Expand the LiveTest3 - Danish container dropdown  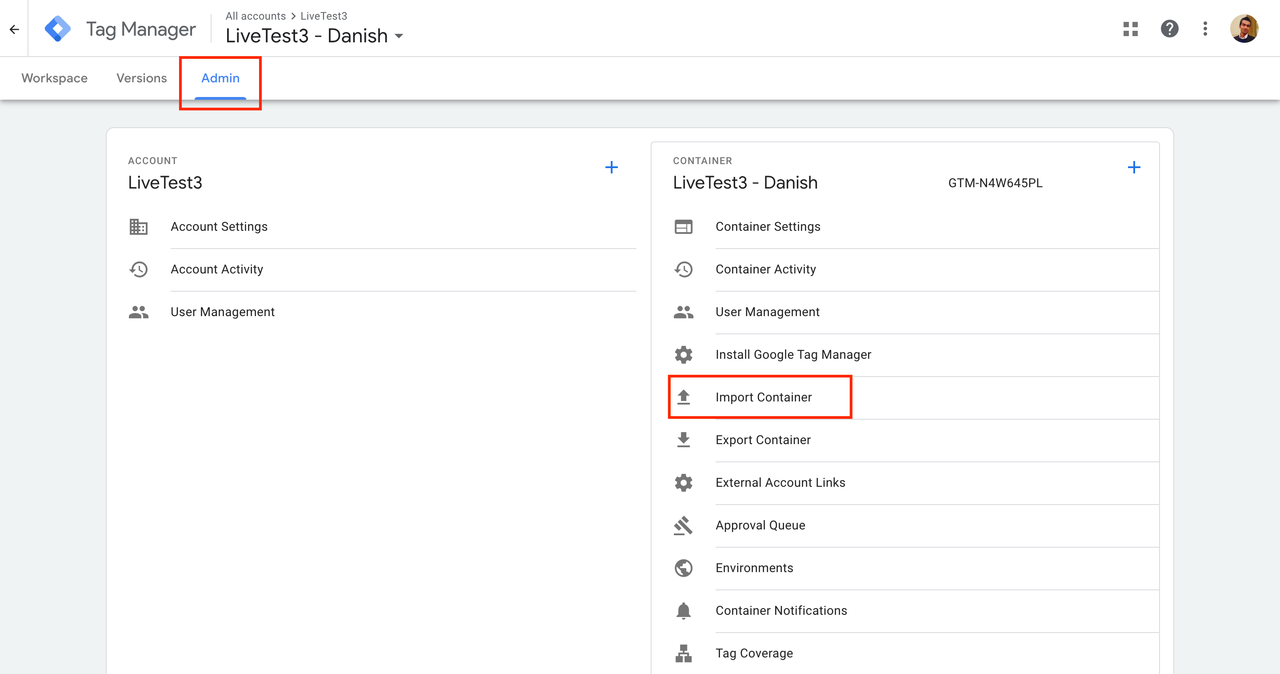399,36
